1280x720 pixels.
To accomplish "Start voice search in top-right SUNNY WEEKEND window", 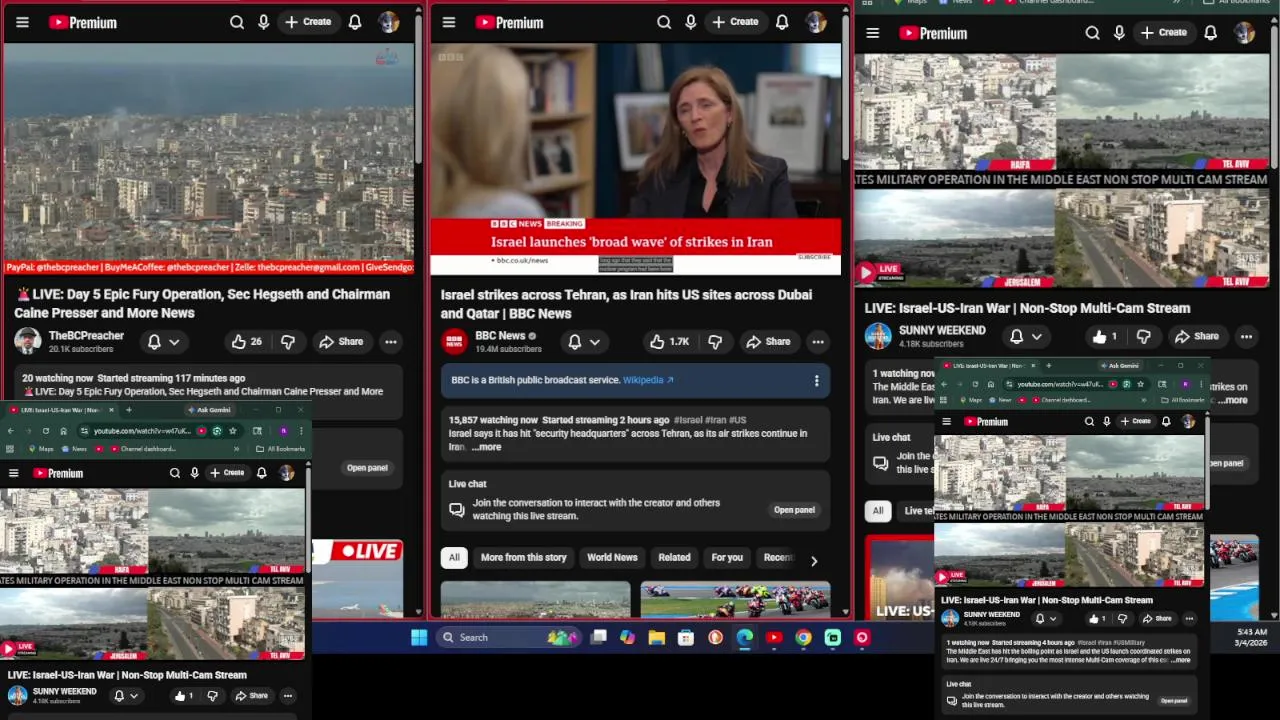I will (1119, 33).
